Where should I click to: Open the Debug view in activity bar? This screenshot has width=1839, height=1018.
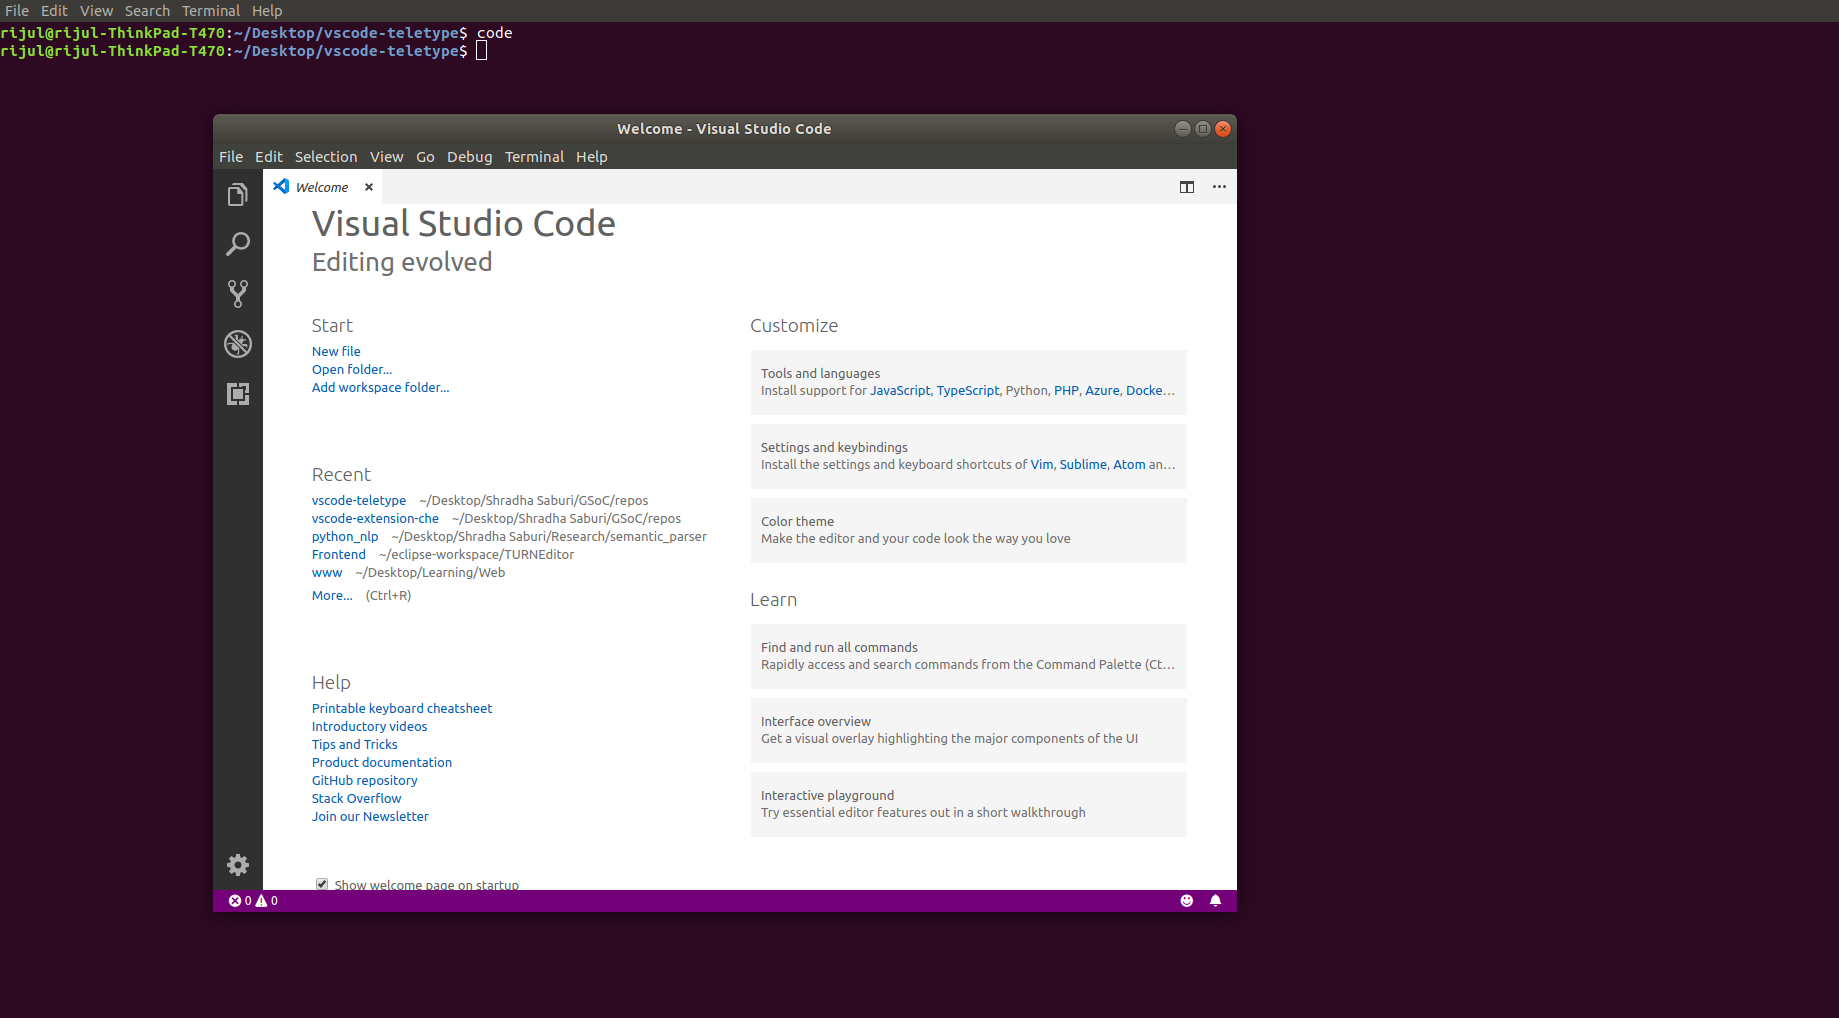pyautogui.click(x=238, y=344)
